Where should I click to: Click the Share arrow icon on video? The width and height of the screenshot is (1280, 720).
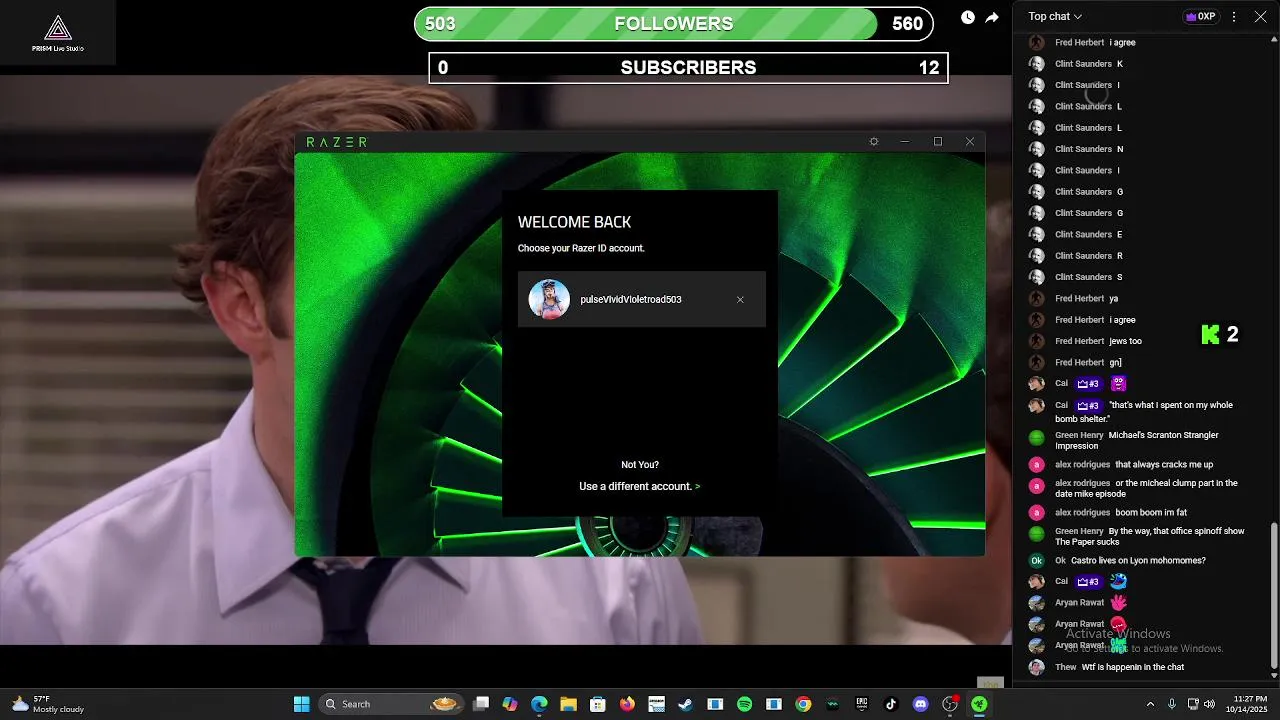click(x=992, y=17)
